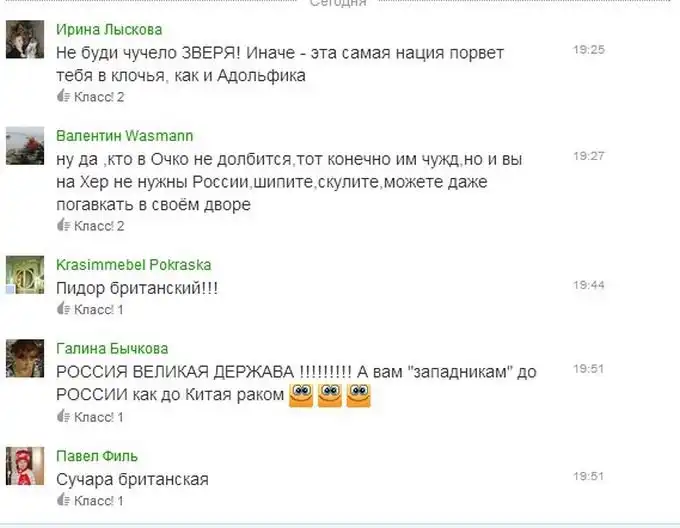Click the 19:44 comment timestamp
Image resolution: width=680 pixels, height=528 pixels.
(588, 285)
